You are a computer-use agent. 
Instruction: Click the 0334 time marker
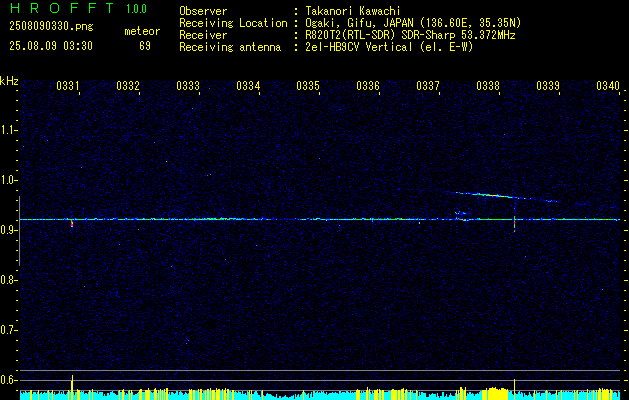[248, 85]
